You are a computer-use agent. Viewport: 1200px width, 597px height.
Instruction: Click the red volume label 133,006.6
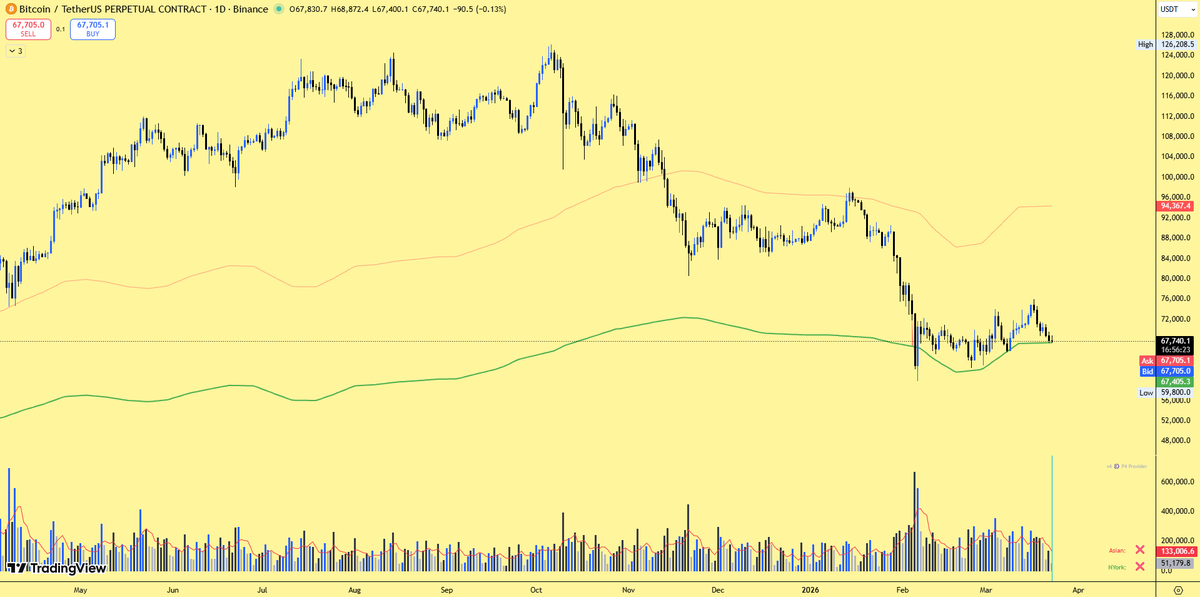[1177, 552]
